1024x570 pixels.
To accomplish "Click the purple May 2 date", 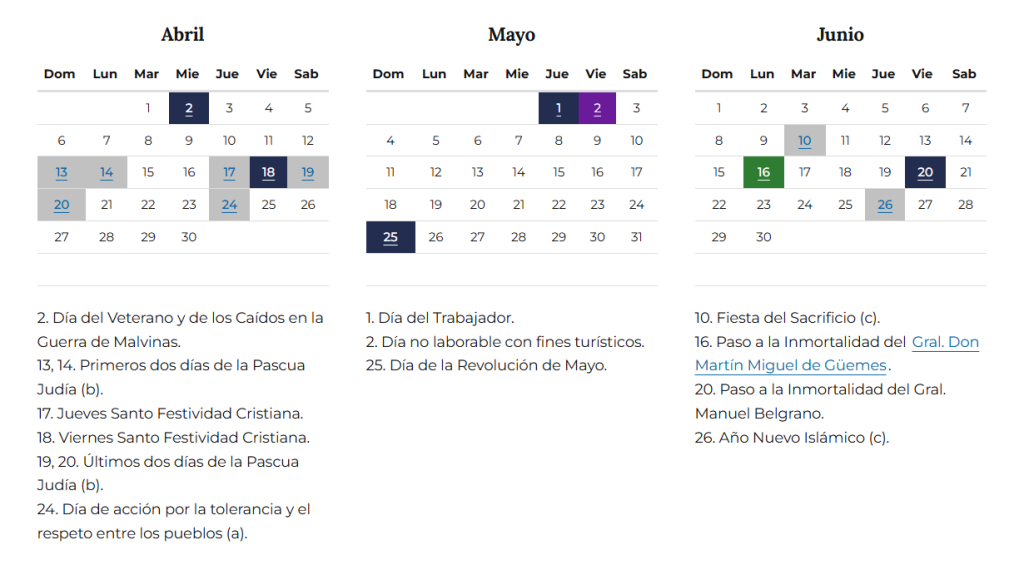I will [x=597, y=108].
